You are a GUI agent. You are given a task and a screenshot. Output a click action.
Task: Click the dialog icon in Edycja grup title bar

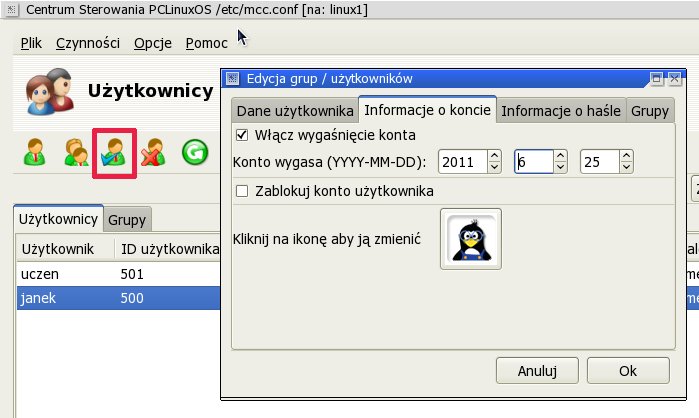point(232,78)
